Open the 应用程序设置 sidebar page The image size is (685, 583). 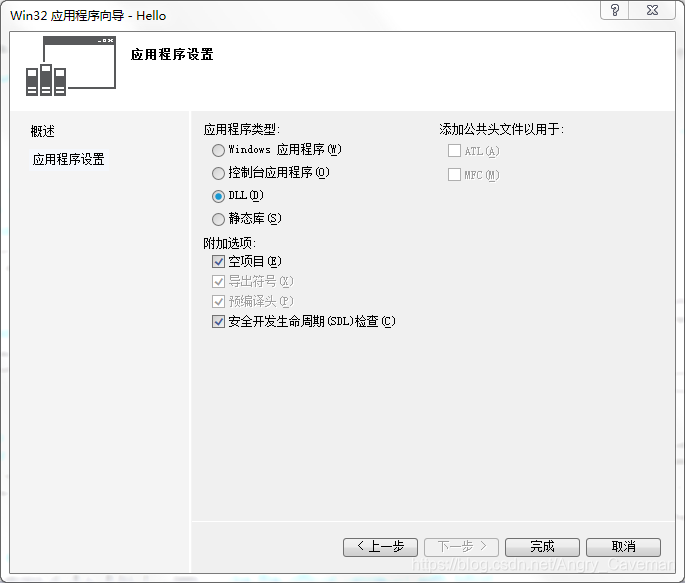point(69,159)
